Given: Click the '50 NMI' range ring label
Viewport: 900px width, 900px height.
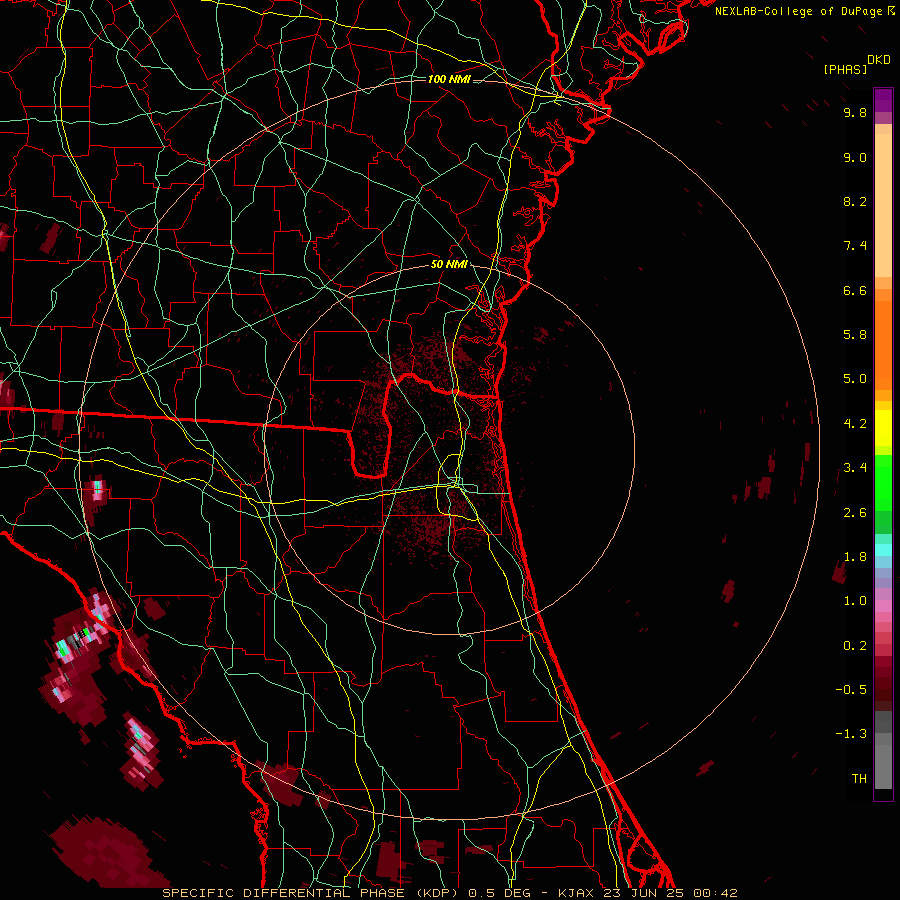Looking at the screenshot, I should 449,265.
